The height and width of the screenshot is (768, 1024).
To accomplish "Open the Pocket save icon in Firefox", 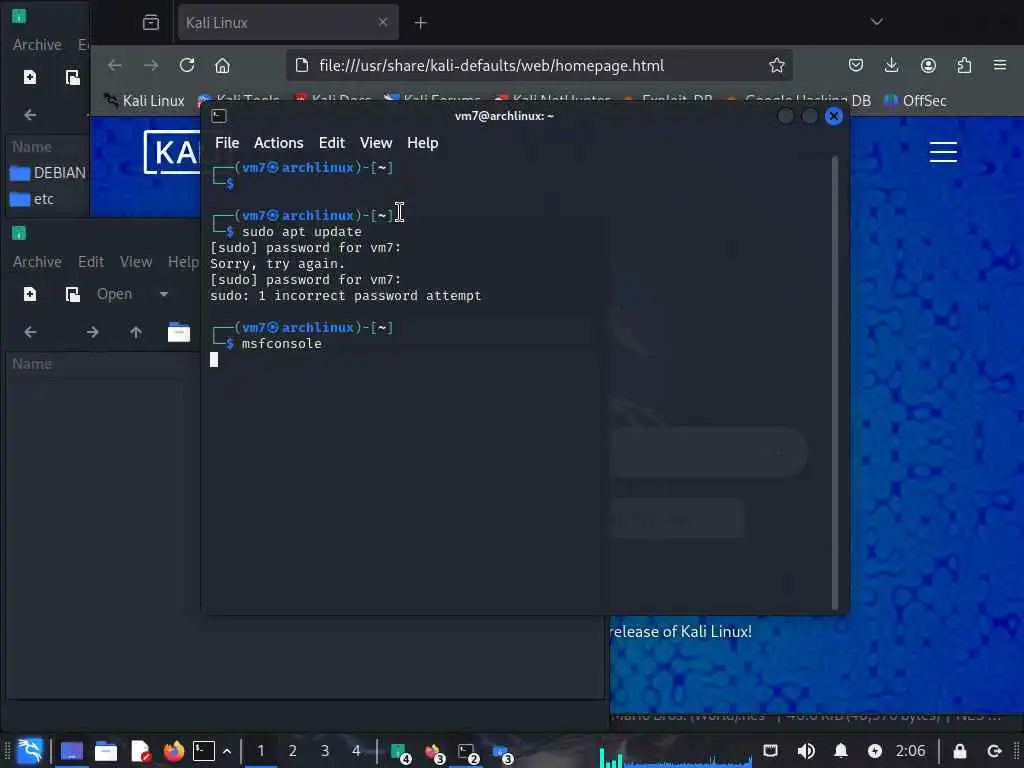I will 856,65.
